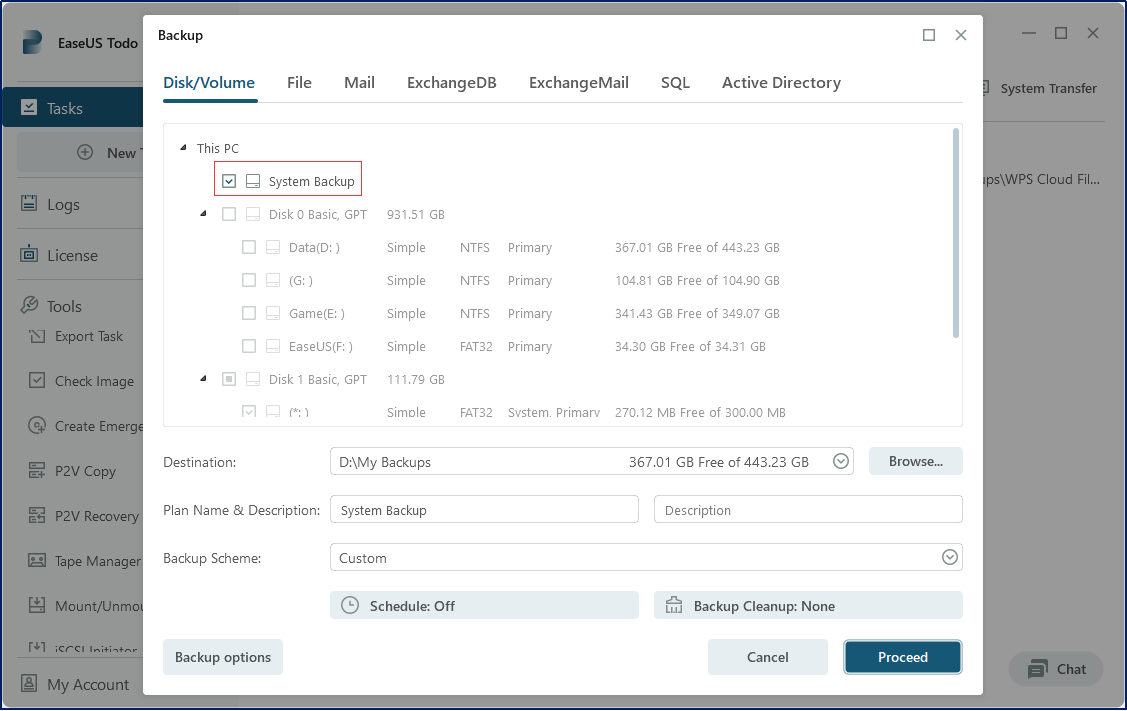1127x711 pixels.
Task: Click the Tape Manager icon
Action: click(37, 561)
